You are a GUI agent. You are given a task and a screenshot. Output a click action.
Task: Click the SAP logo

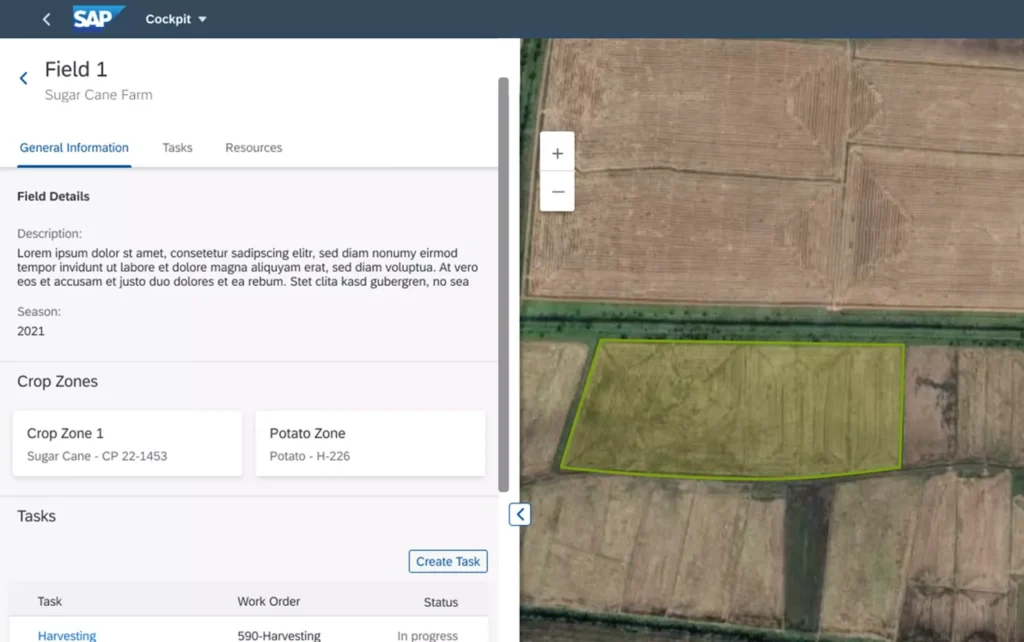[x=98, y=19]
